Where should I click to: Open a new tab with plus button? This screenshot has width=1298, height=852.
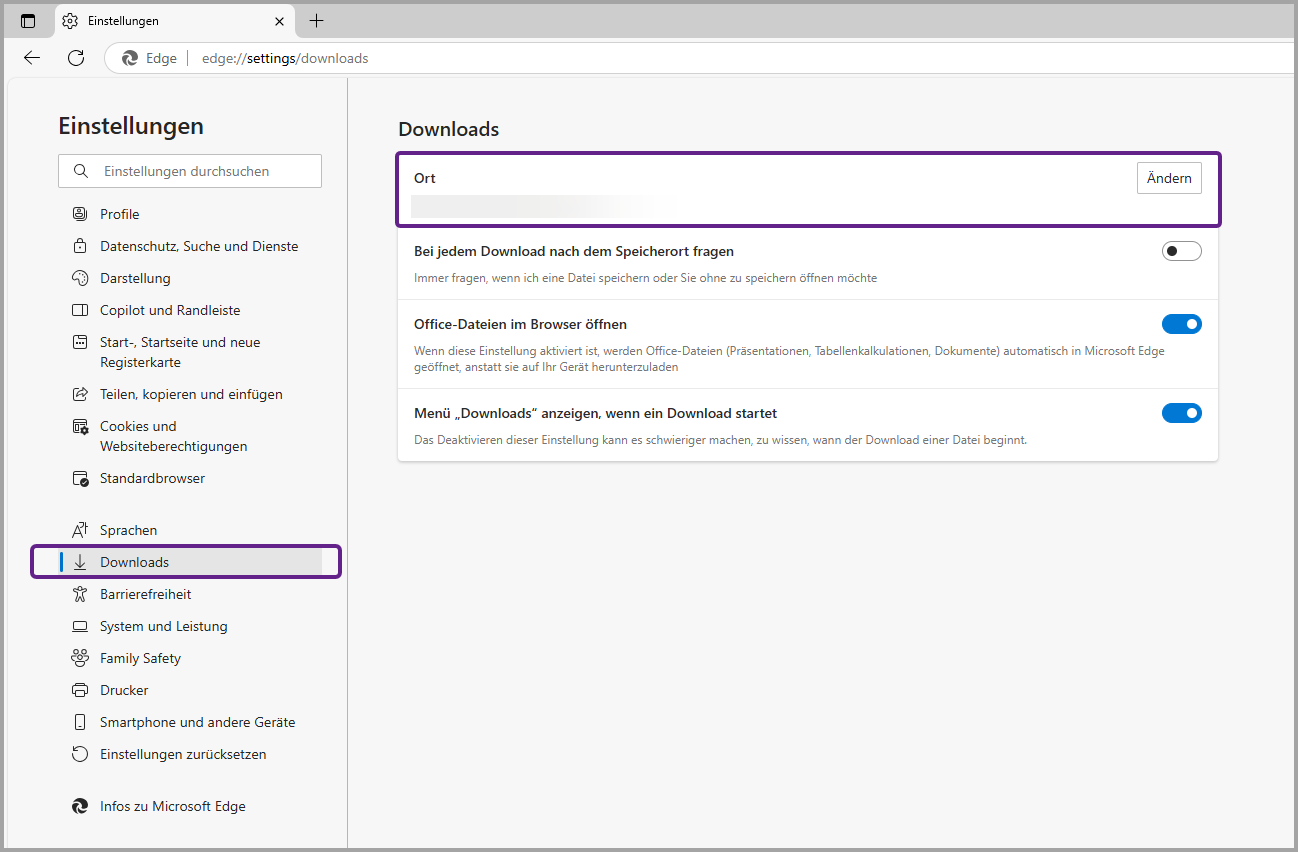[x=316, y=21]
